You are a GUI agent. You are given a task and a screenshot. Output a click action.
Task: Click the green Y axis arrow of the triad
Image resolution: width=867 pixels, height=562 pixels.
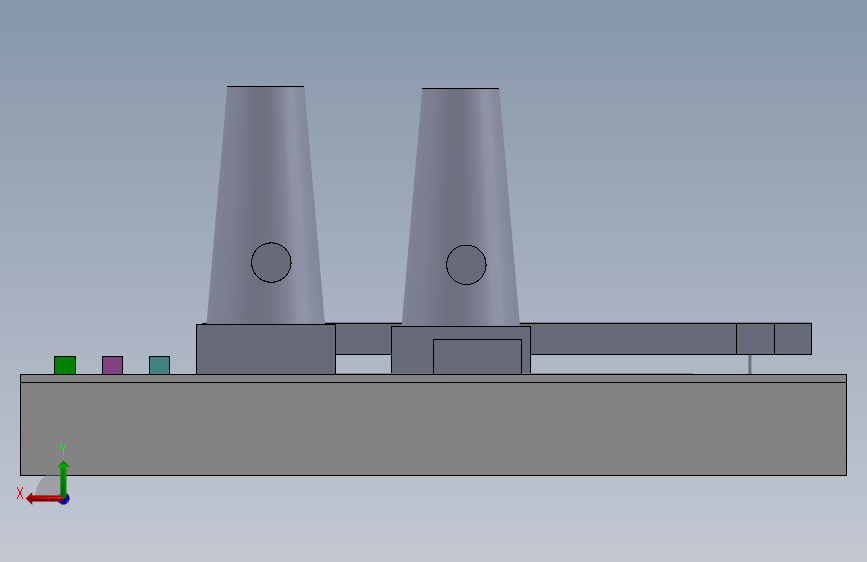pos(64,478)
